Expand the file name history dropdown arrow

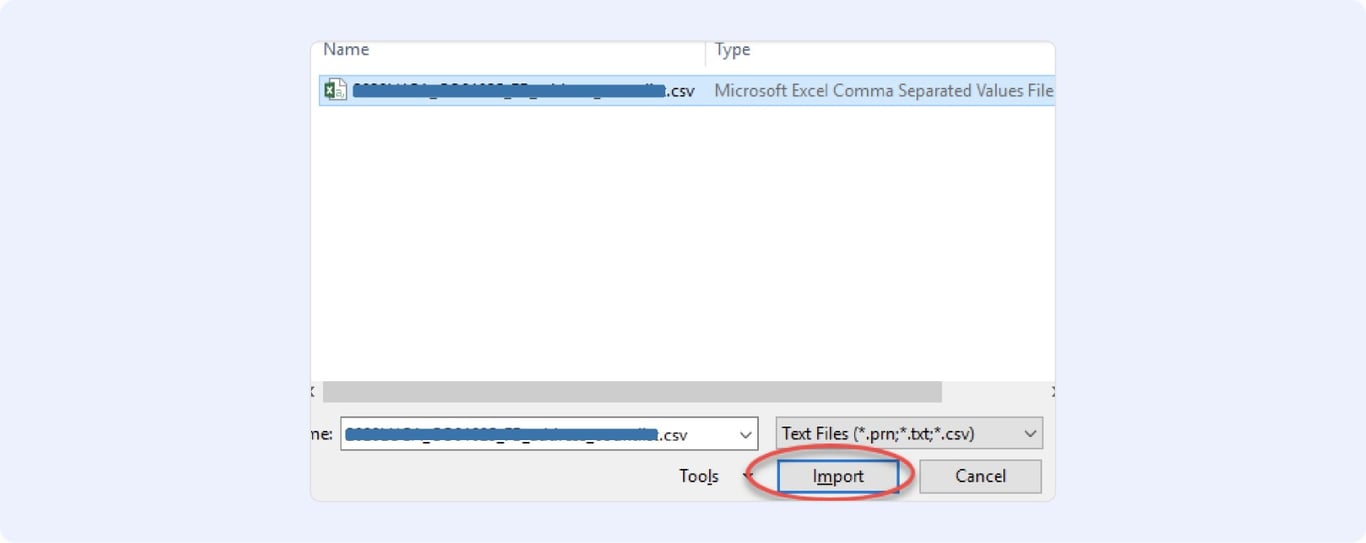click(x=745, y=435)
